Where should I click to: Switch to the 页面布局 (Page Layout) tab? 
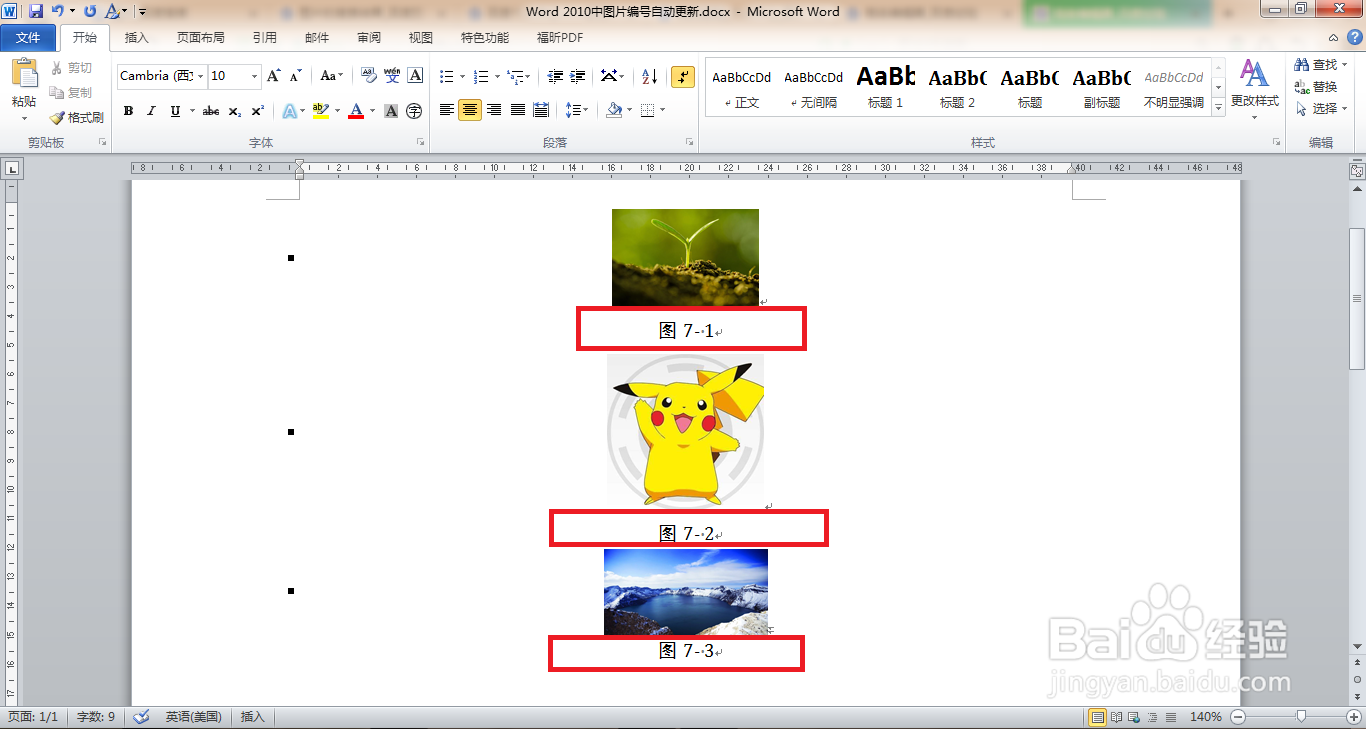(x=201, y=38)
